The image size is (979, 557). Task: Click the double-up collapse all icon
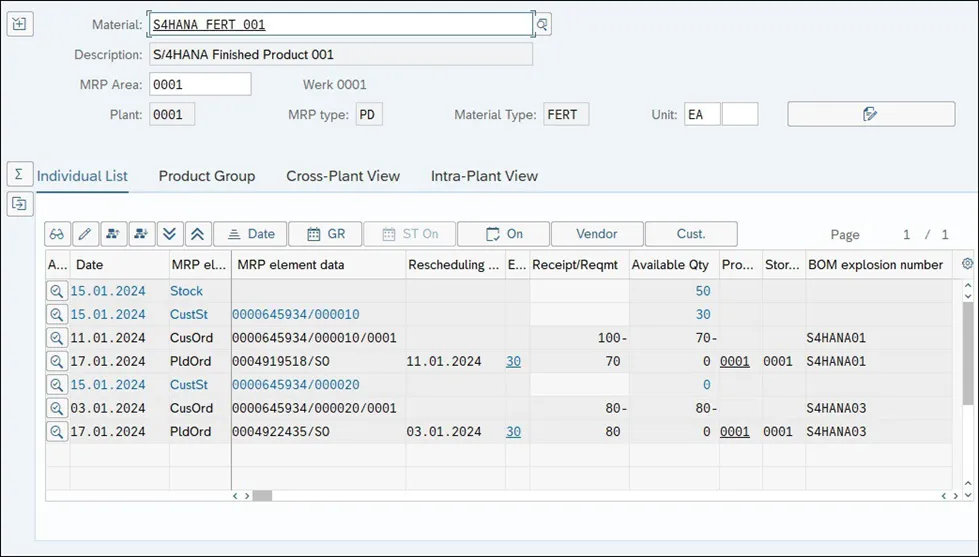tap(198, 234)
